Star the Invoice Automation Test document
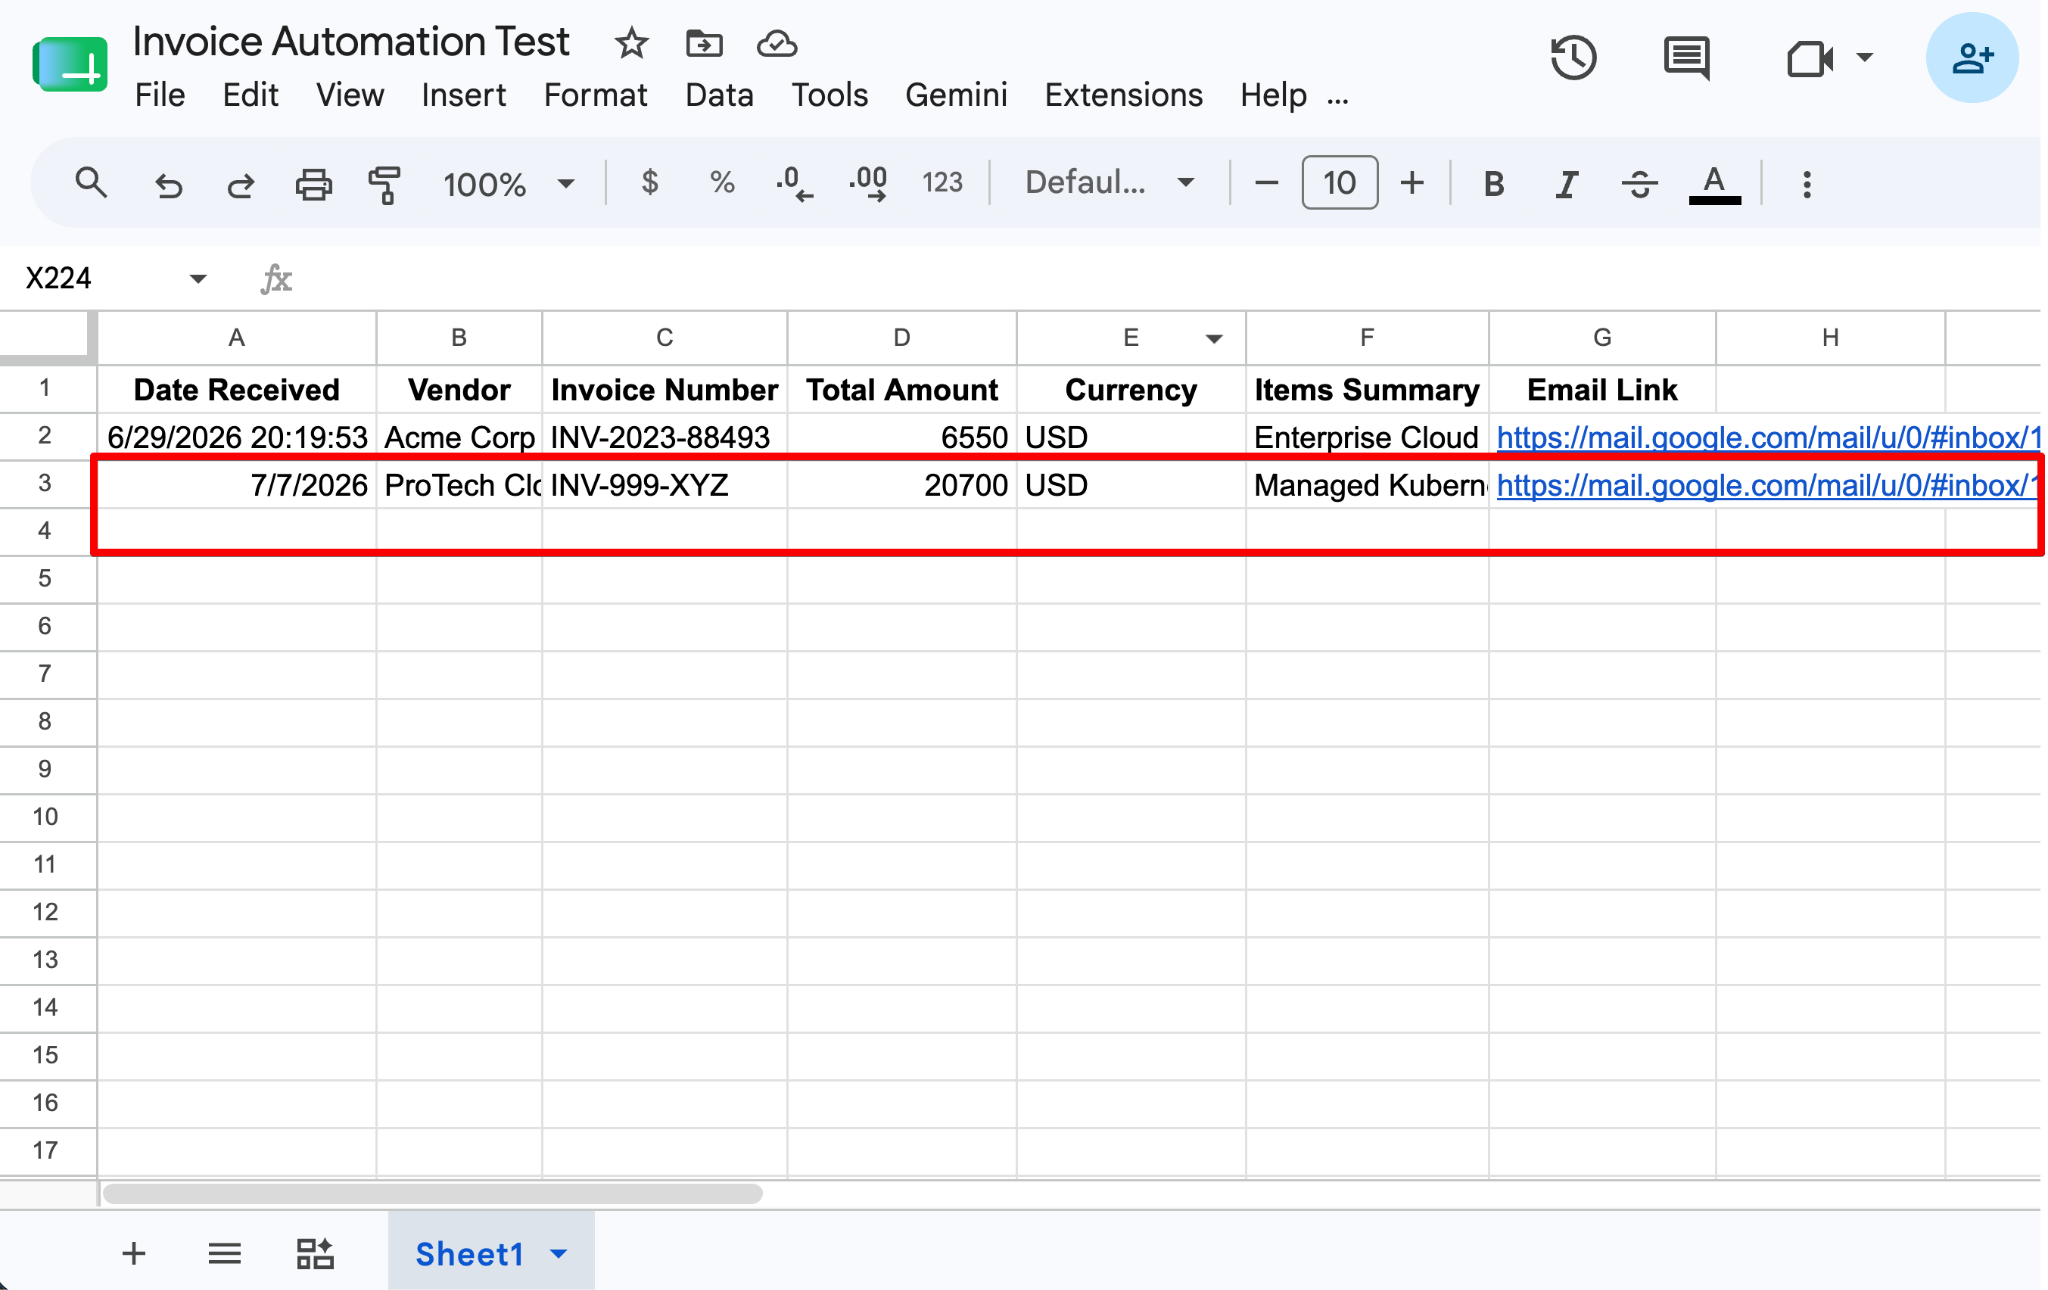Screen dimensions: 2048x1290 point(631,43)
